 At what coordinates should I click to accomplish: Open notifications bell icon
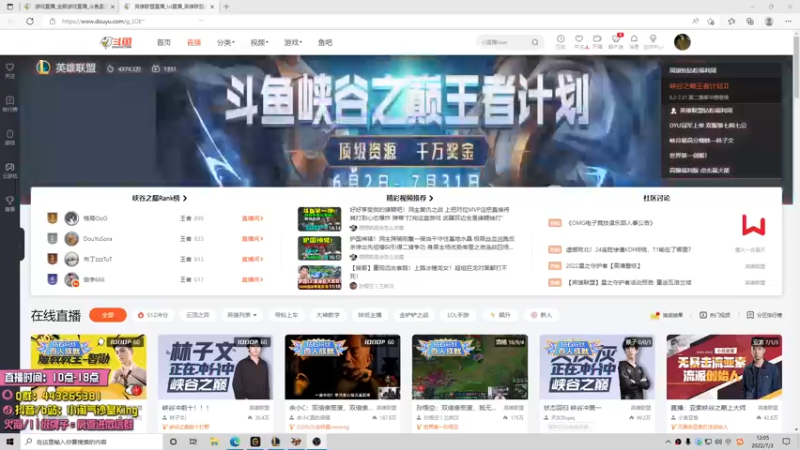(x=634, y=39)
